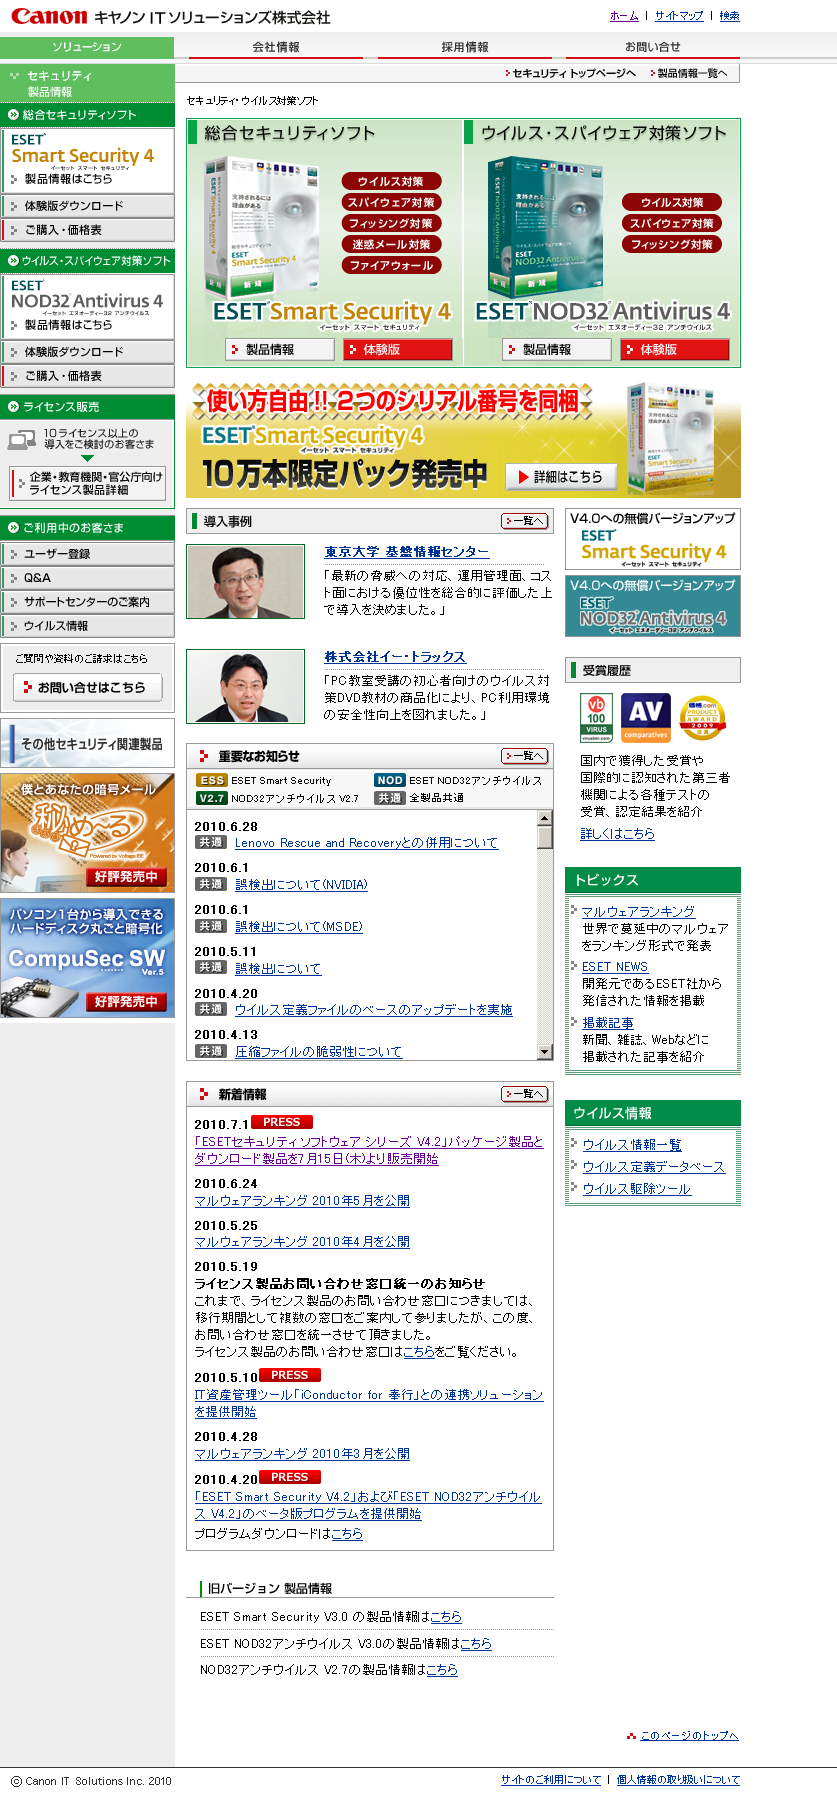The width and height of the screenshot is (837, 1803).
Task: Open ウイルス情報一覧 link
Action: pos(632,1145)
